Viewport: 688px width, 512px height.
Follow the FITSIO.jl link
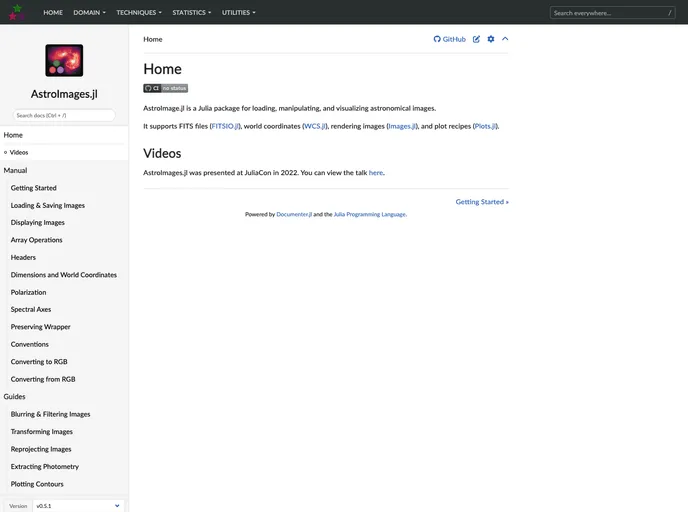tap(225, 126)
